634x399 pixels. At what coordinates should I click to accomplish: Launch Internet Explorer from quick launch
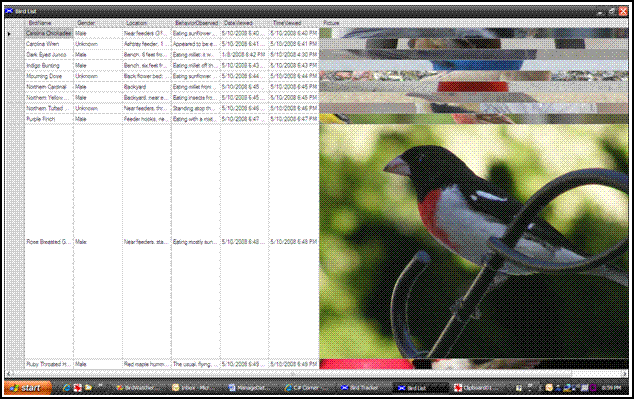point(67,388)
